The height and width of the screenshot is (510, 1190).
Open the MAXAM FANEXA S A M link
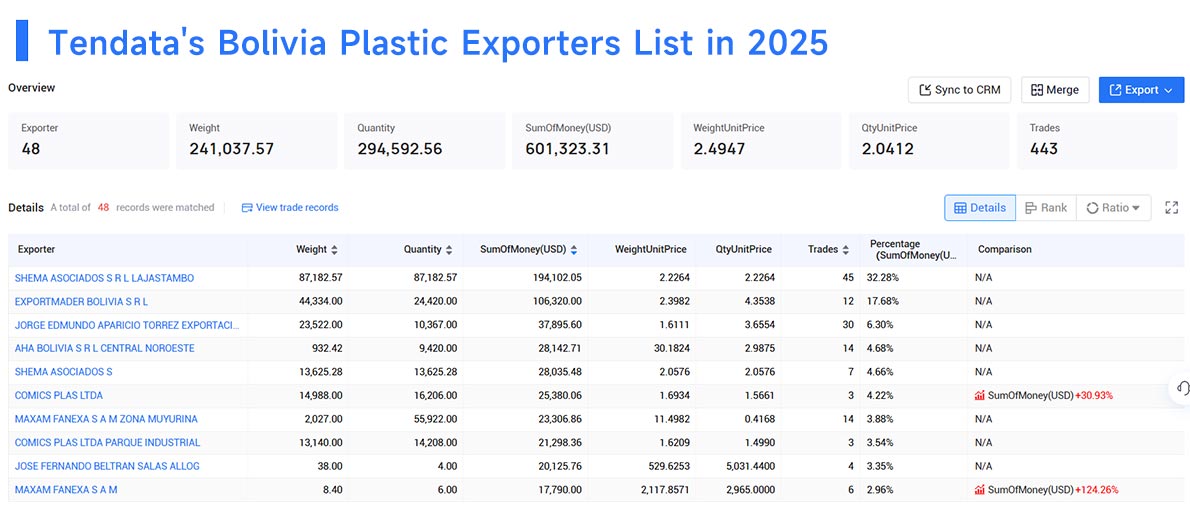click(x=66, y=490)
